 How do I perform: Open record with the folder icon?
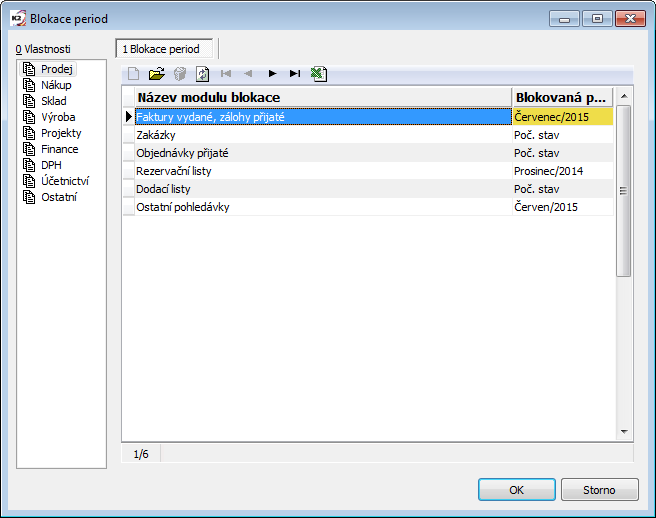coord(156,74)
